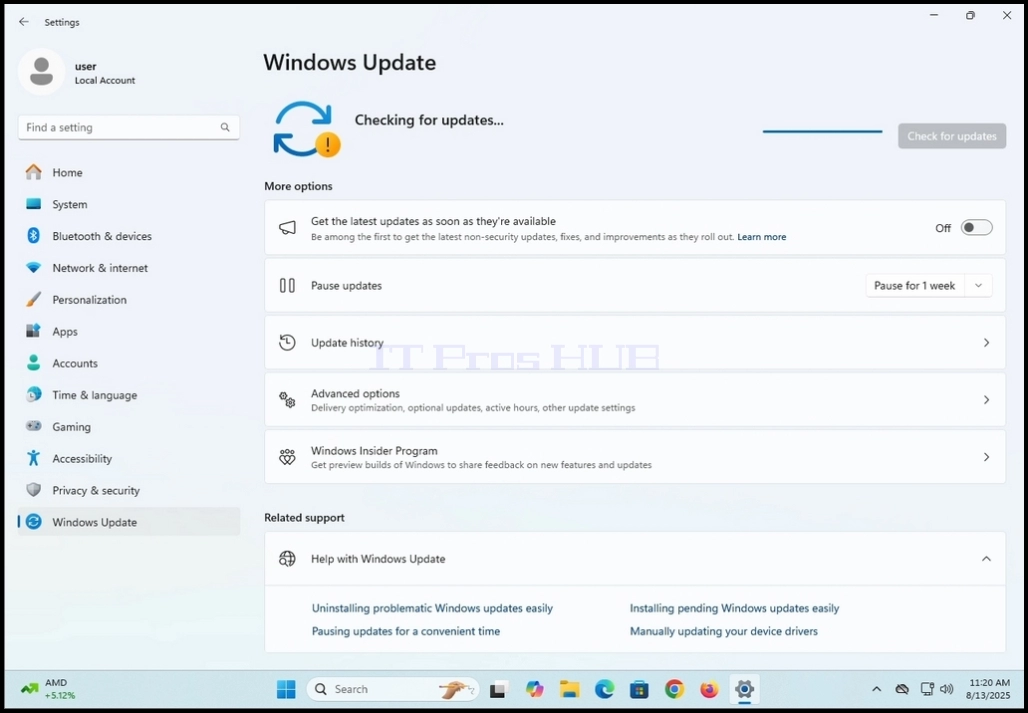Click the checking for updates progress bar
Viewport: 1028px width, 713px height.
tap(822, 132)
